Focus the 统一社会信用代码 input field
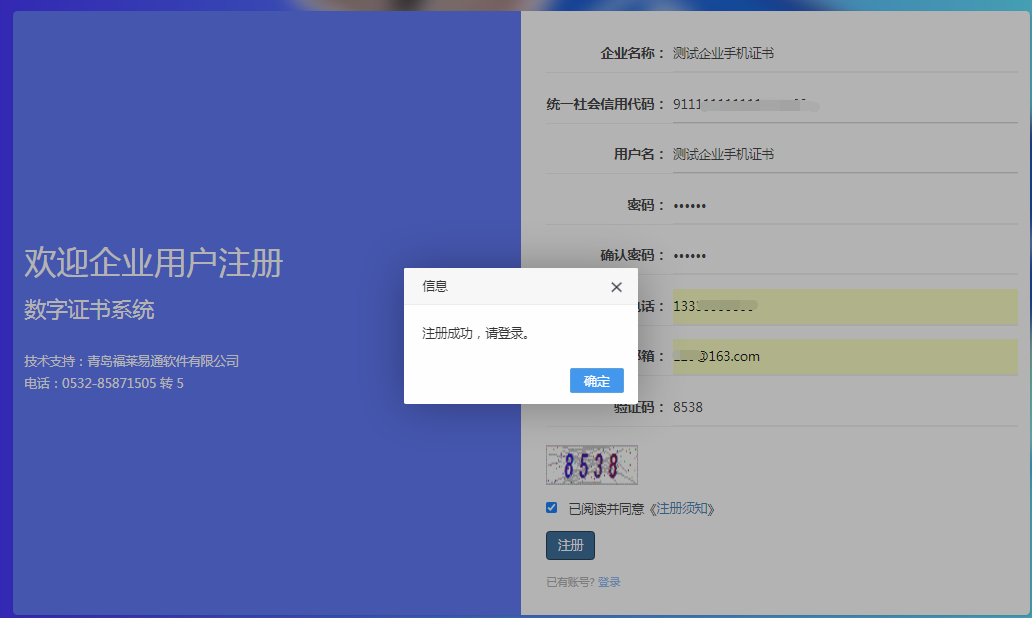Image resolution: width=1032 pixels, height=618 pixels. pyautogui.click(x=844, y=105)
